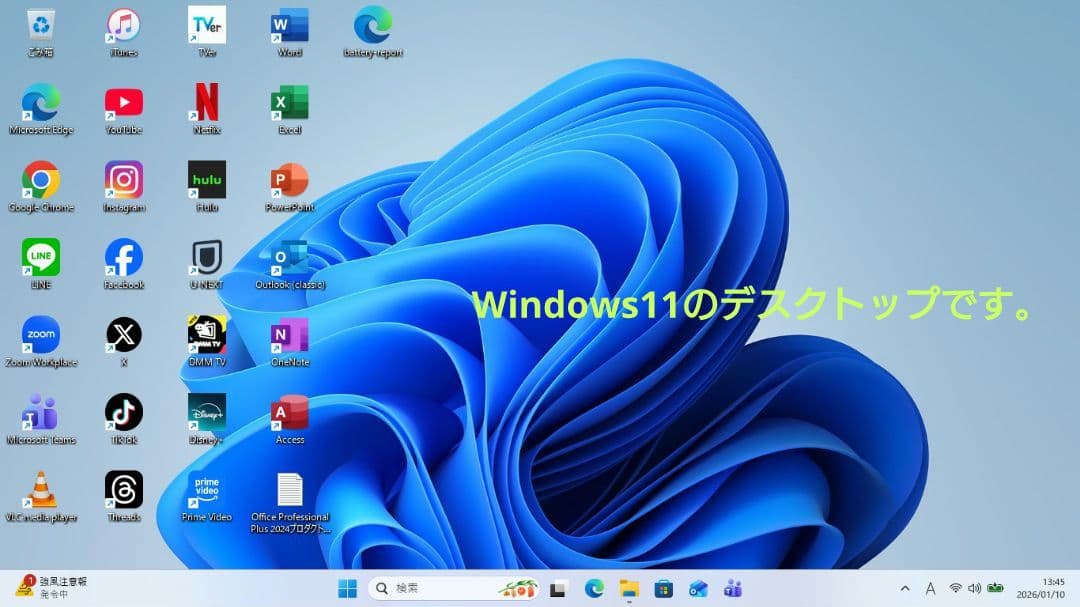Launch Hulu
The image size is (1080, 607).
pos(206,180)
